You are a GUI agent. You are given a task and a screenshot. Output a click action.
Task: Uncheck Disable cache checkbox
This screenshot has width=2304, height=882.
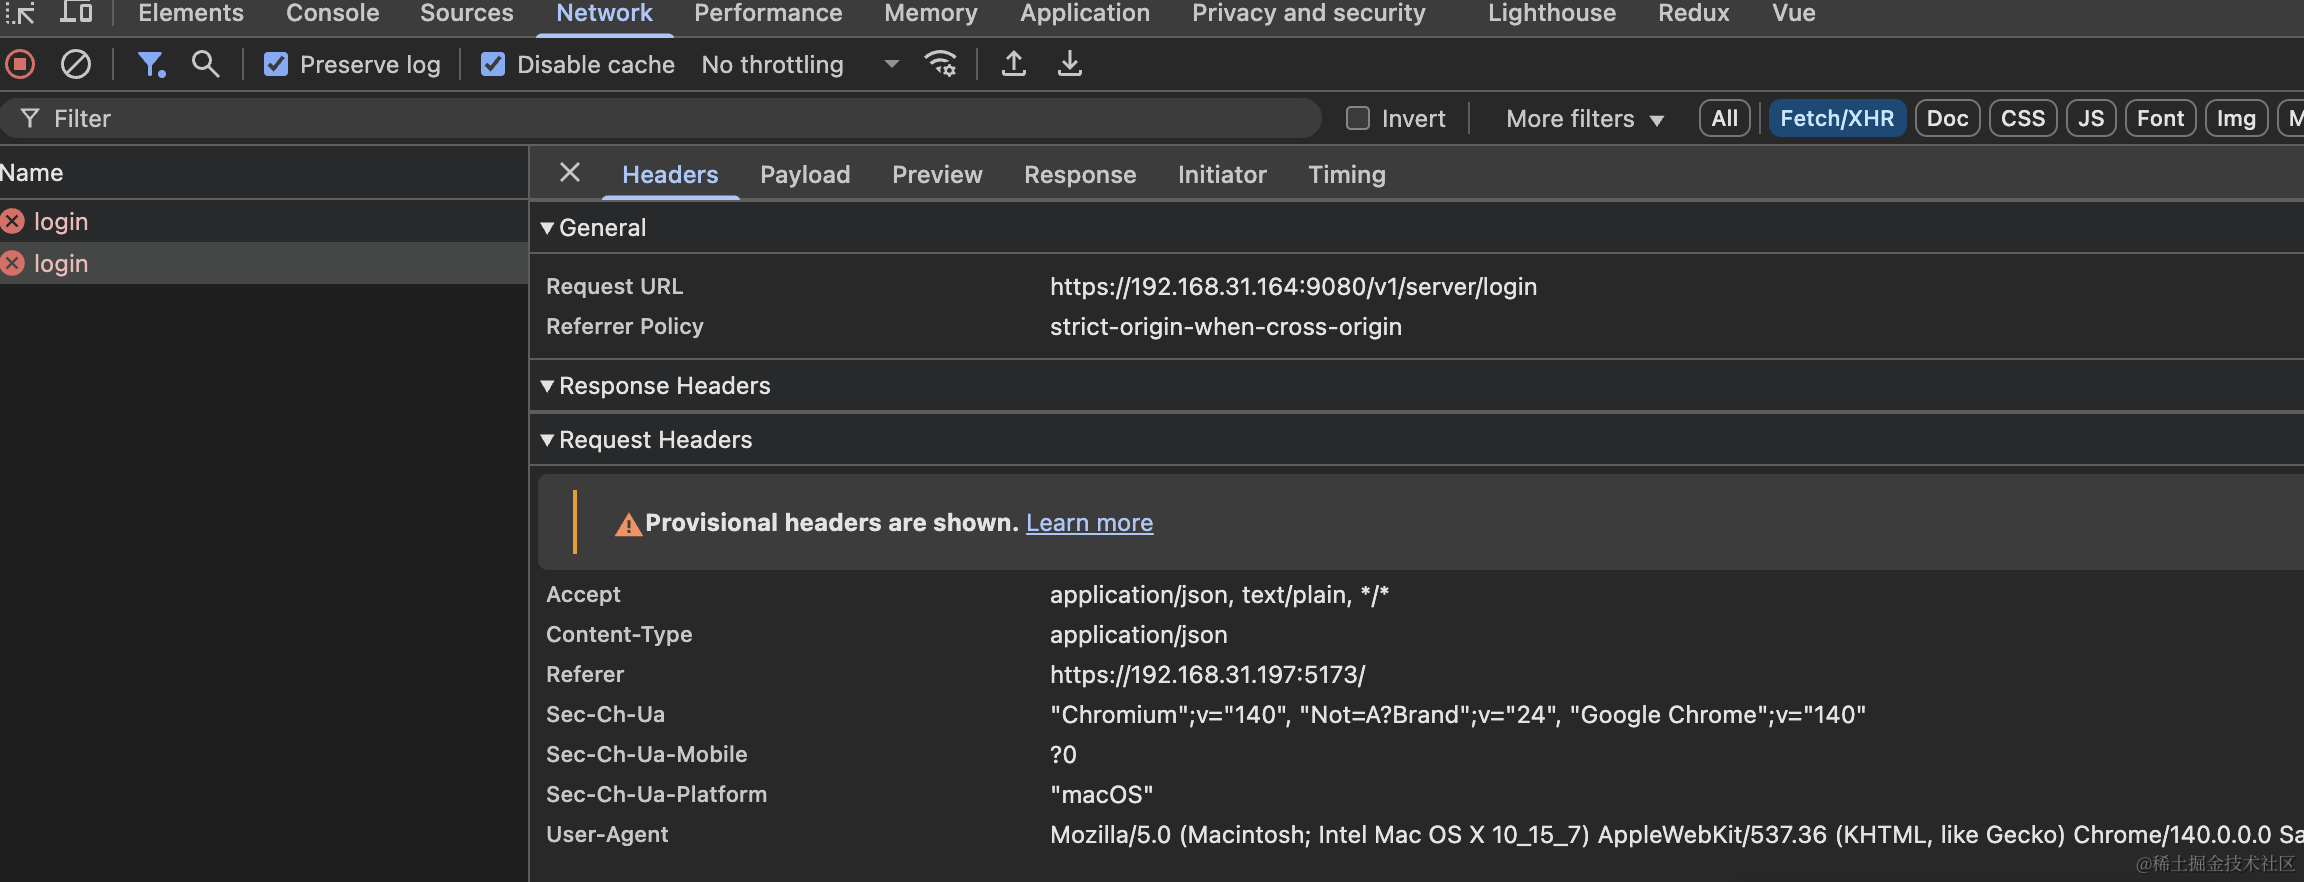pos(493,65)
